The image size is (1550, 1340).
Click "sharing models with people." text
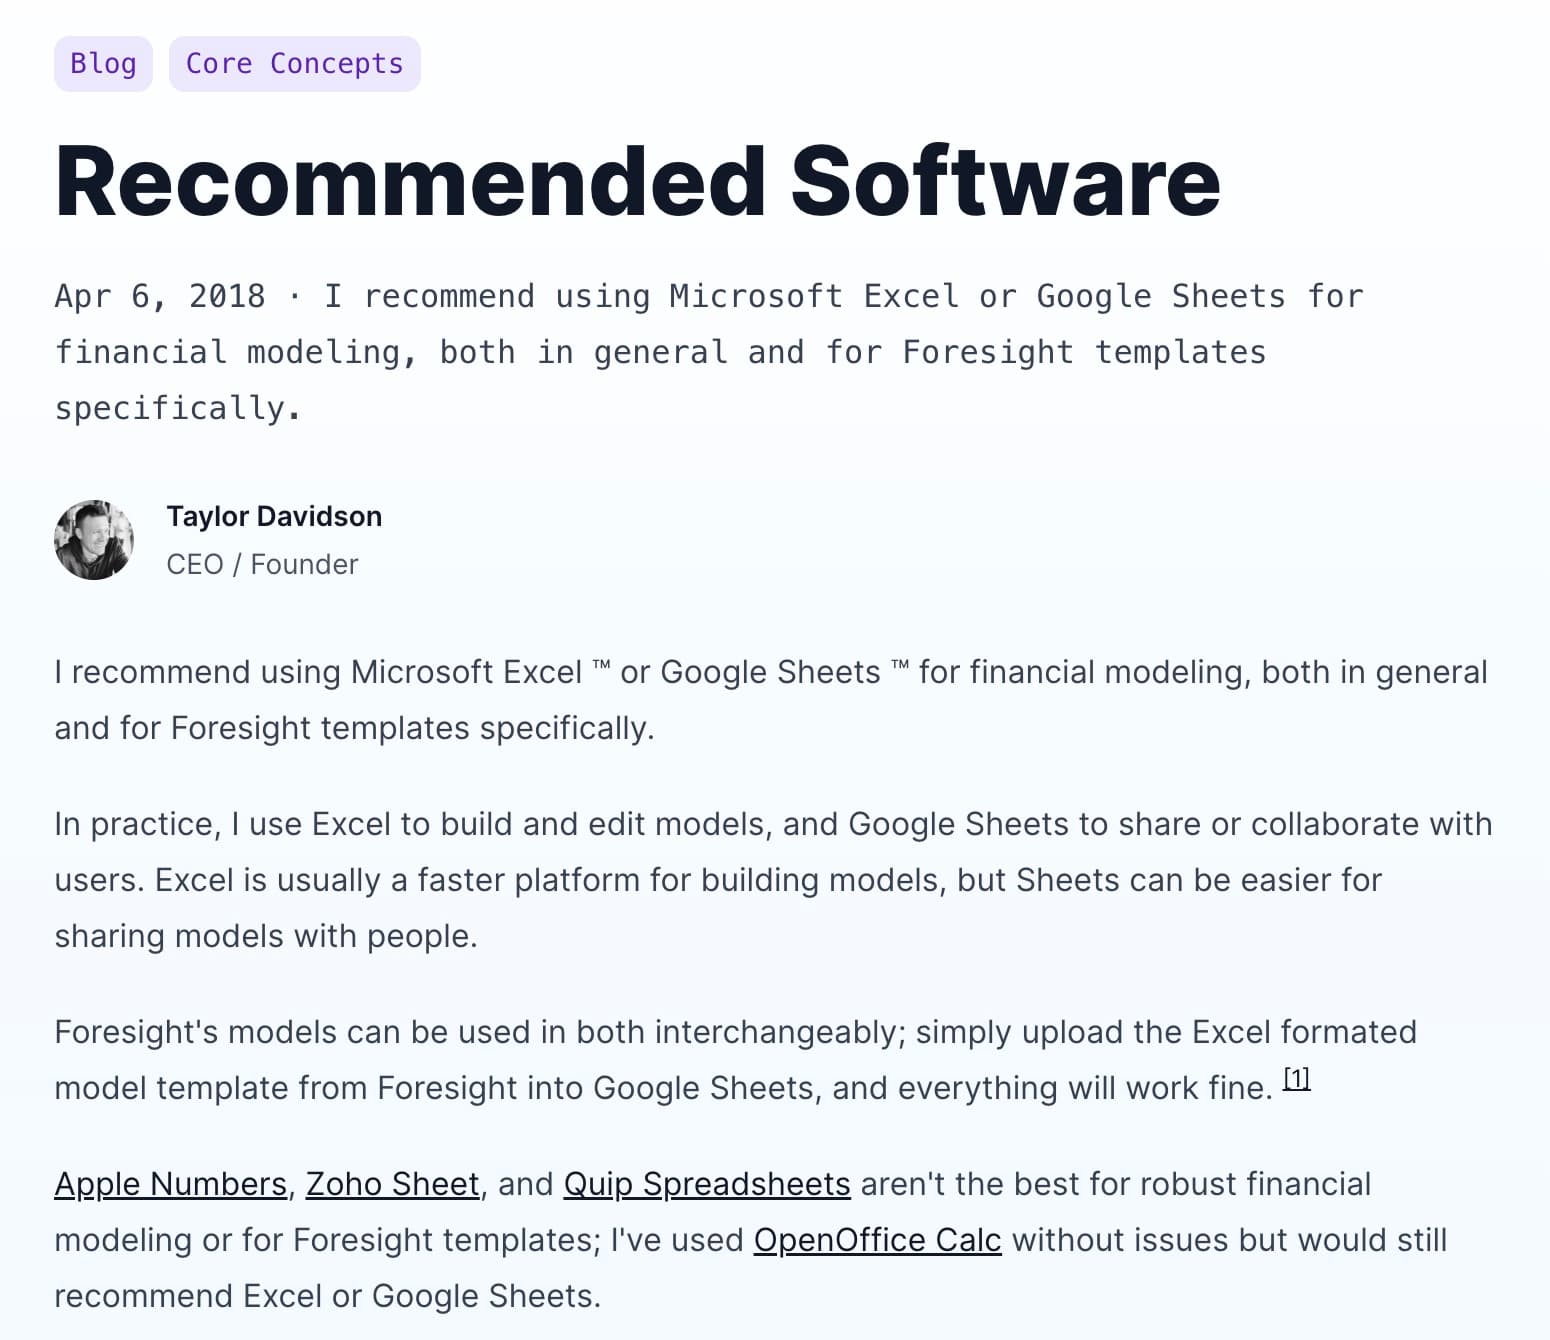pyautogui.click(x=266, y=936)
